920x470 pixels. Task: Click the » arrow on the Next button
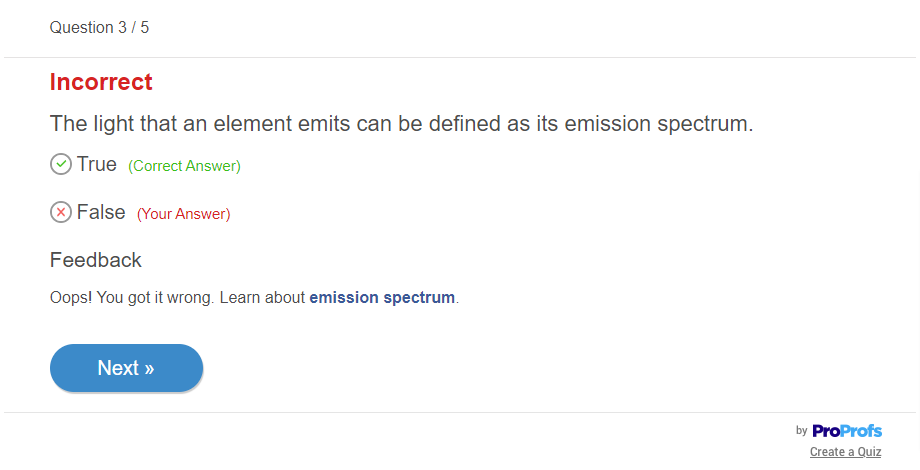pos(149,368)
